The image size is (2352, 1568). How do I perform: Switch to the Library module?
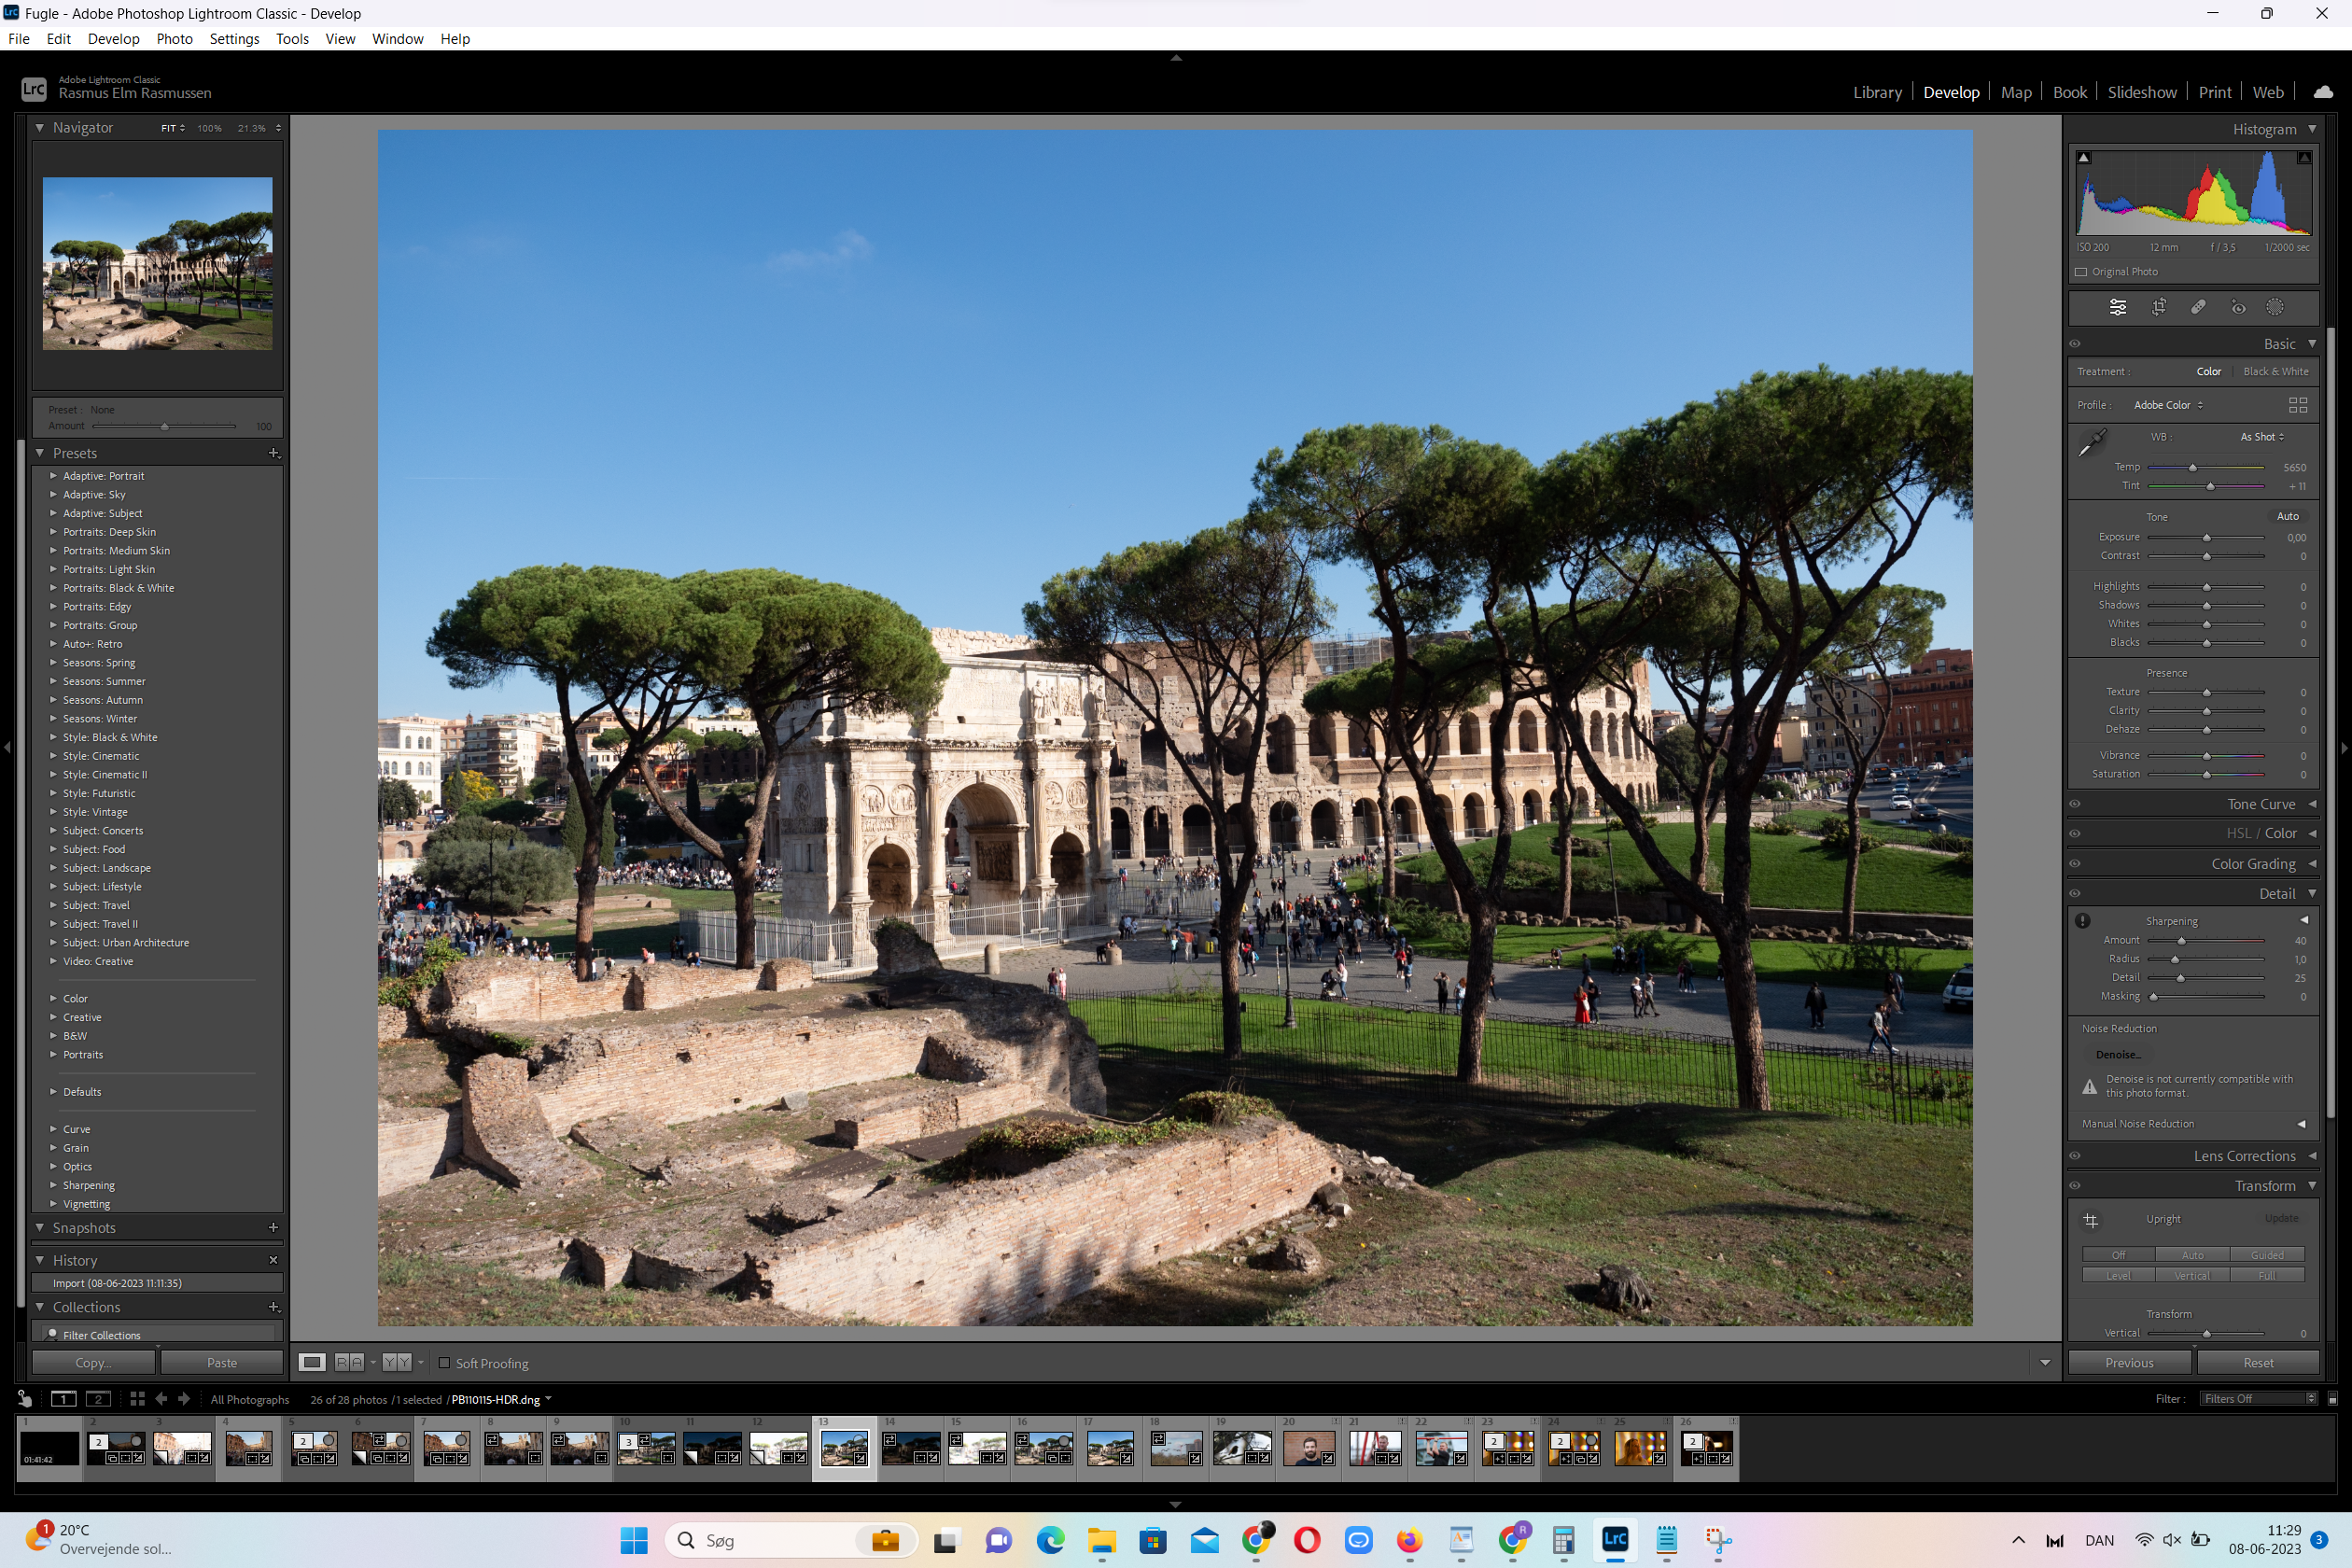pos(1876,92)
